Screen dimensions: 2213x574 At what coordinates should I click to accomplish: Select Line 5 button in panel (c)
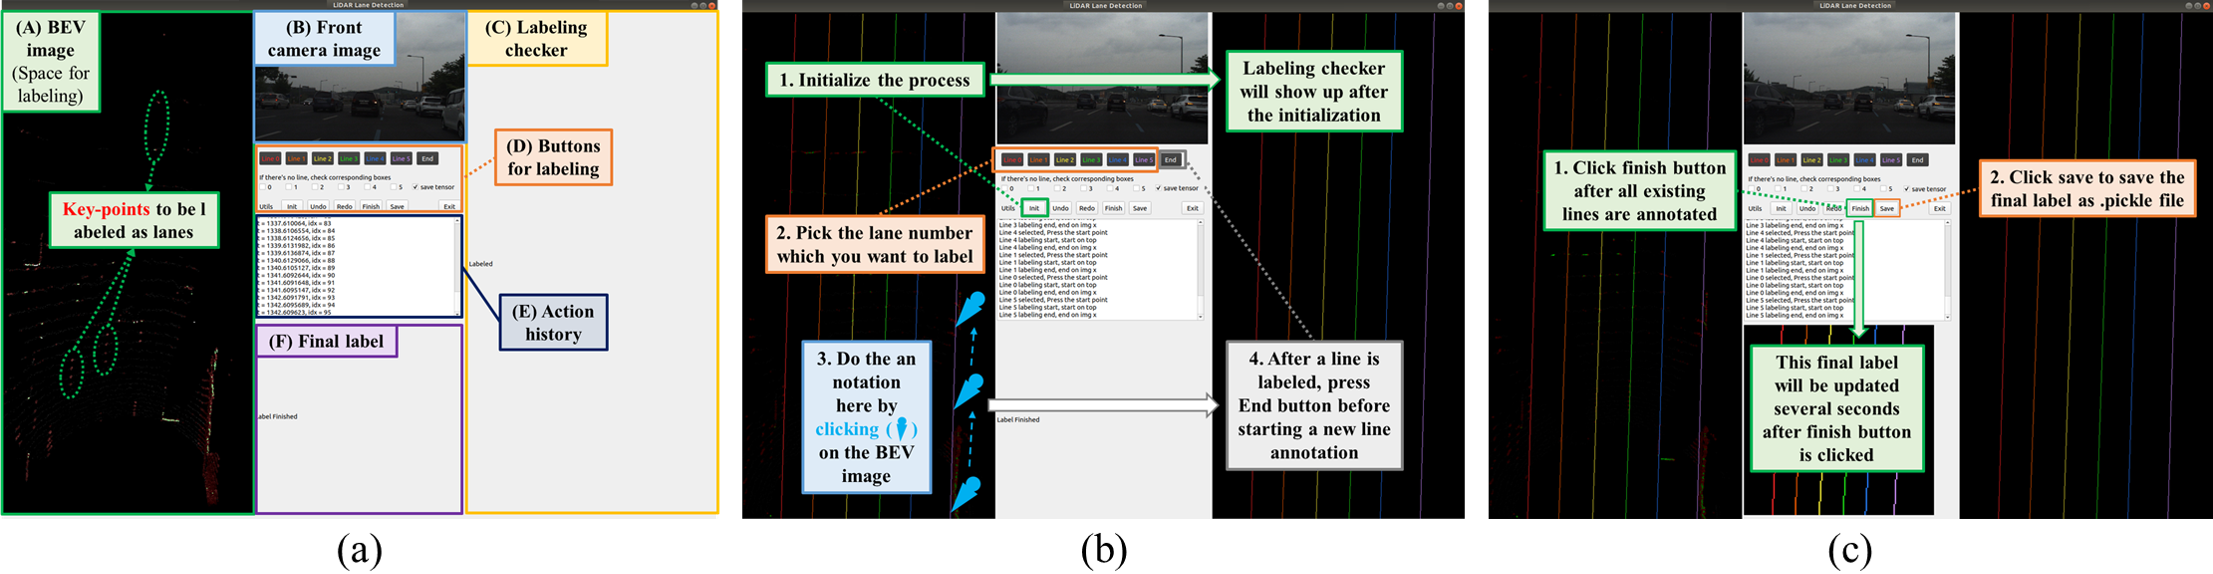point(1891,160)
